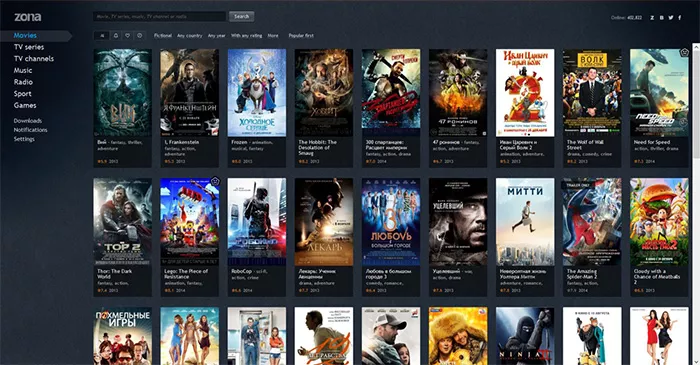Expand the 'Any country' filter
700x365 pixels.
click(190, 36)
